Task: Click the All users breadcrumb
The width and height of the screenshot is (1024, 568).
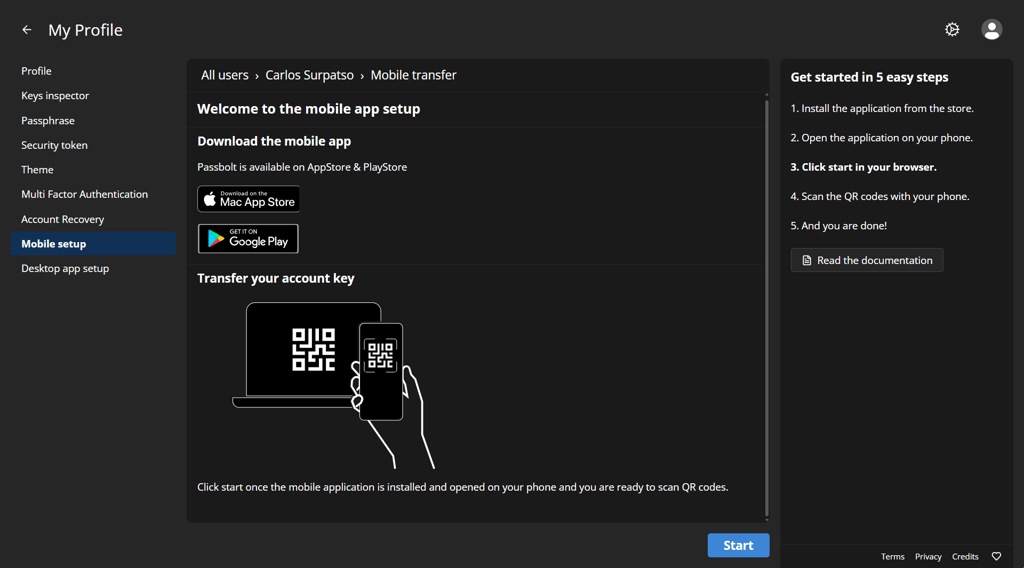Action: pyautogui.click(x=225, y=75)
